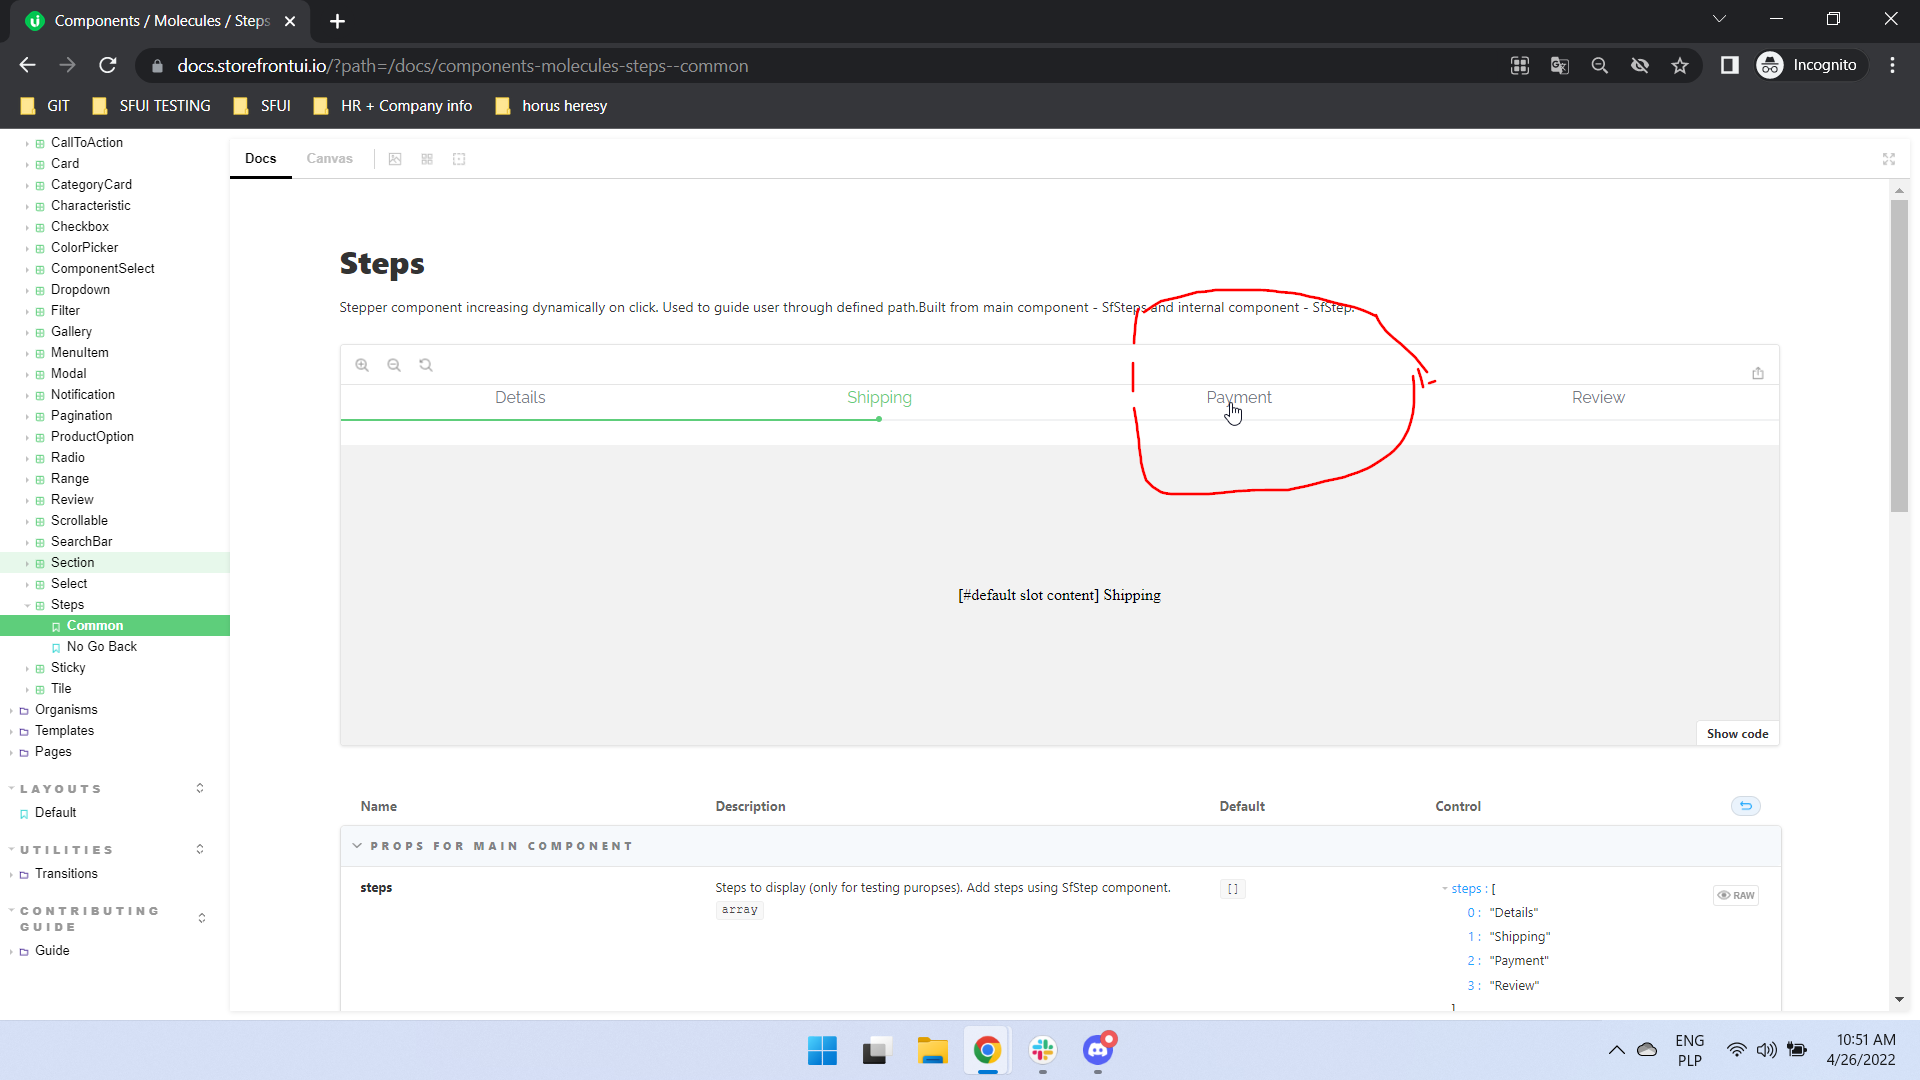
Task: Open the Slack app from the taskbar
Action: 1043,1051
